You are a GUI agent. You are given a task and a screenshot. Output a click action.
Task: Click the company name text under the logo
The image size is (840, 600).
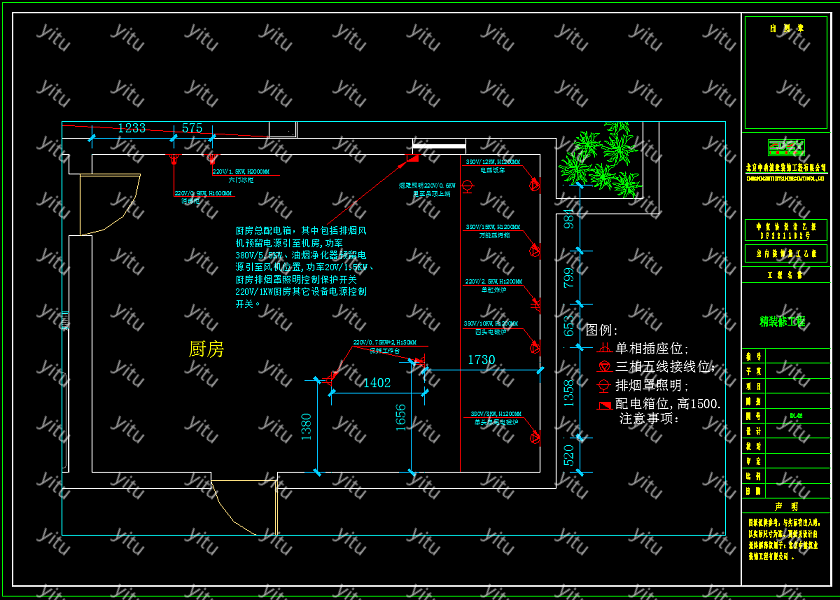(786, 168)
